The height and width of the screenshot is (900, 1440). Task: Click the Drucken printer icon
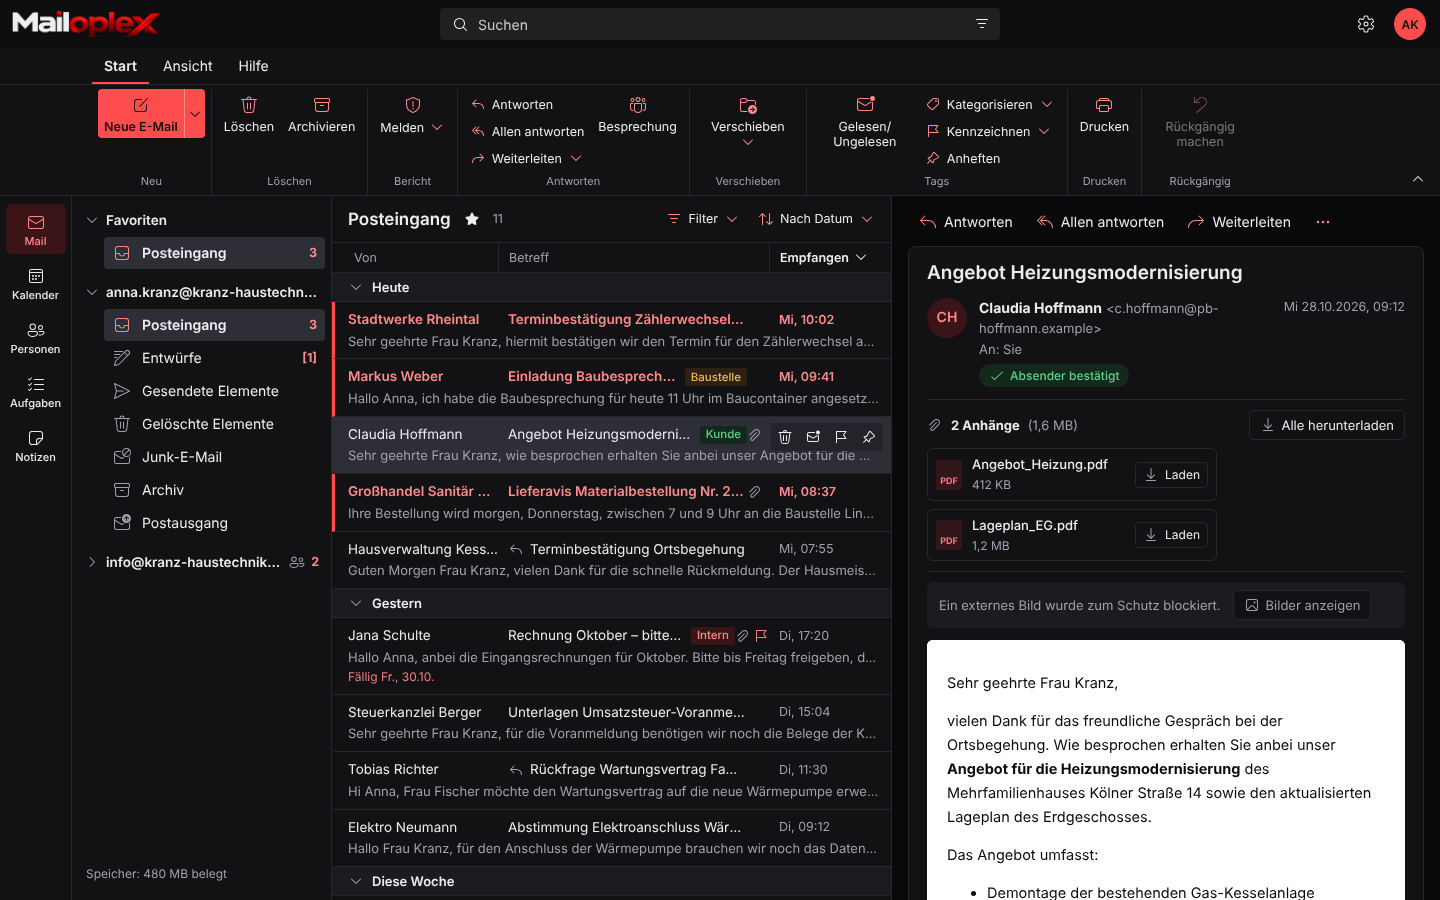[x=1104, y=105]
